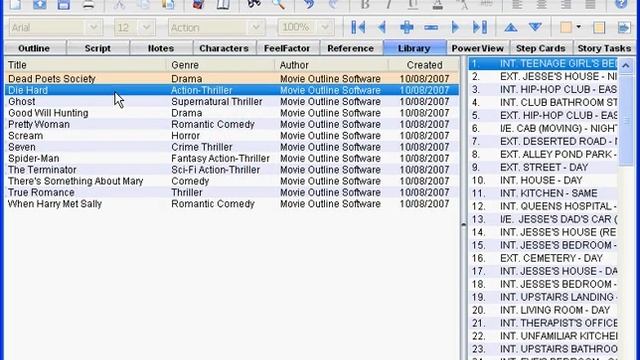Toggle Underline formatting
This screenshot has height=360, width=640.
[x=413, y=4]
